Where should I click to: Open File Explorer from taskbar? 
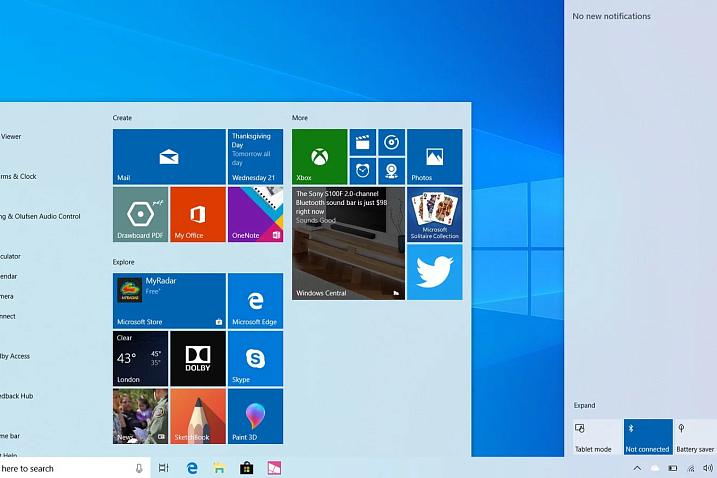tap(219, 468)
